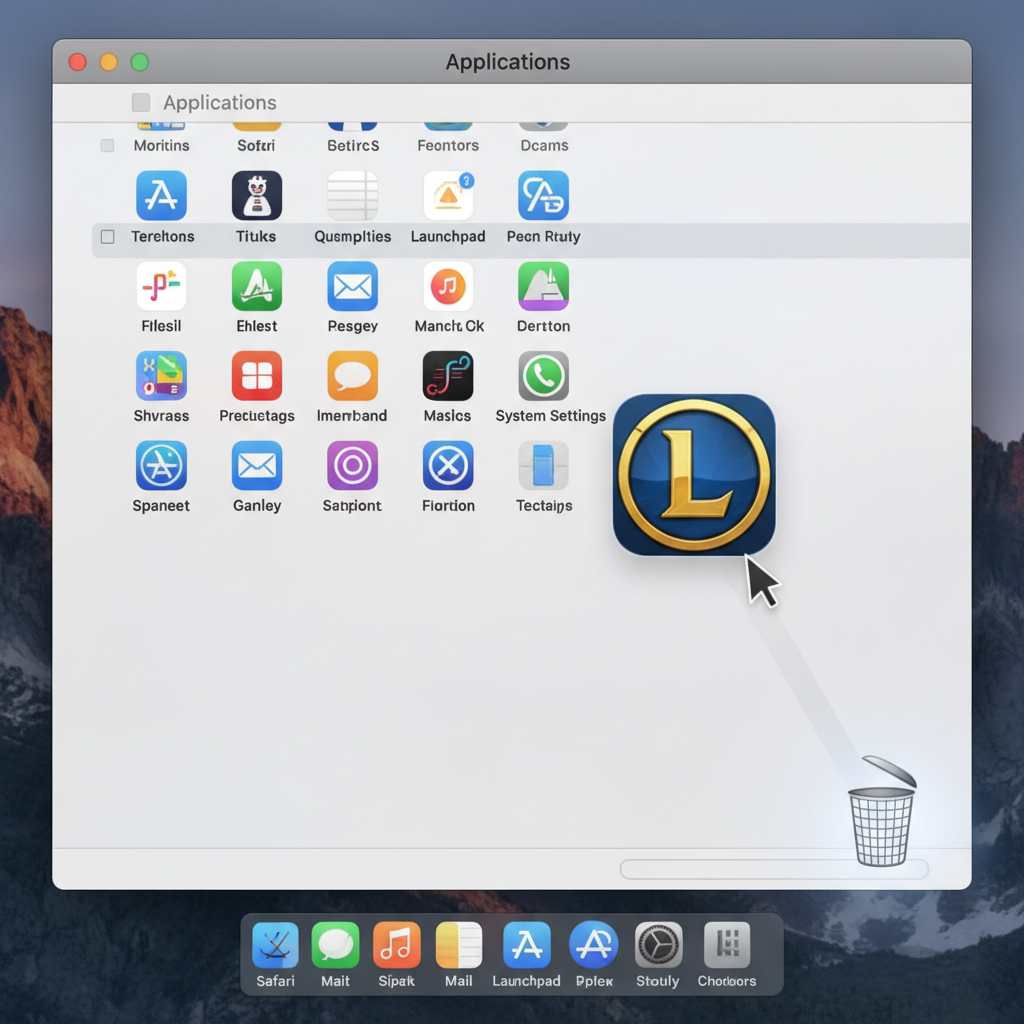1024x1024 pixels.
Task: Open Stouly settings from the Dock
Action: point(657,945)
